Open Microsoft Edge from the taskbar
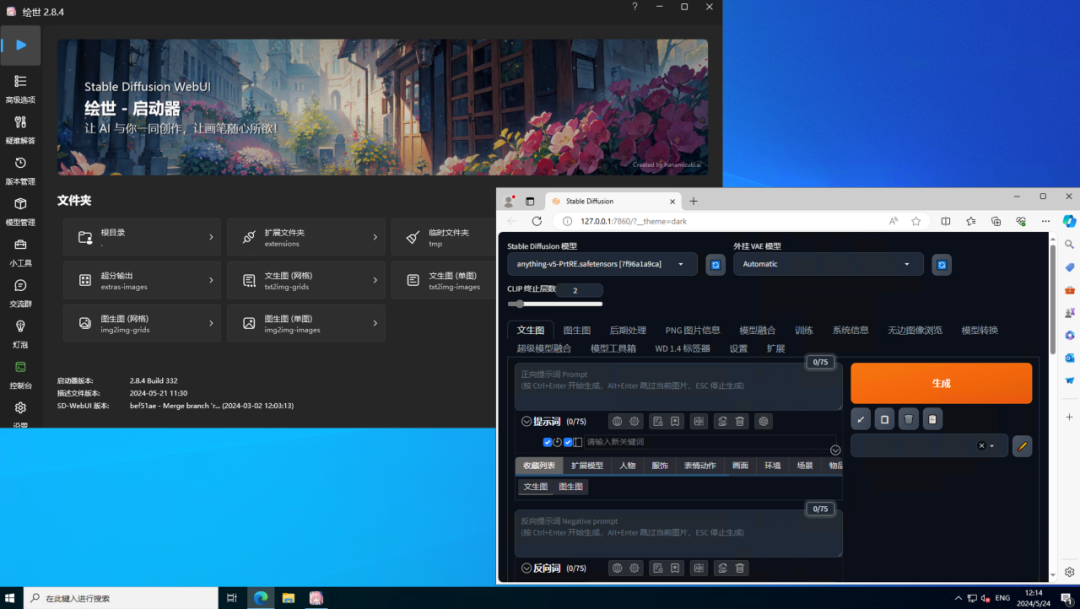1080x609 pixels. point(260,598)
